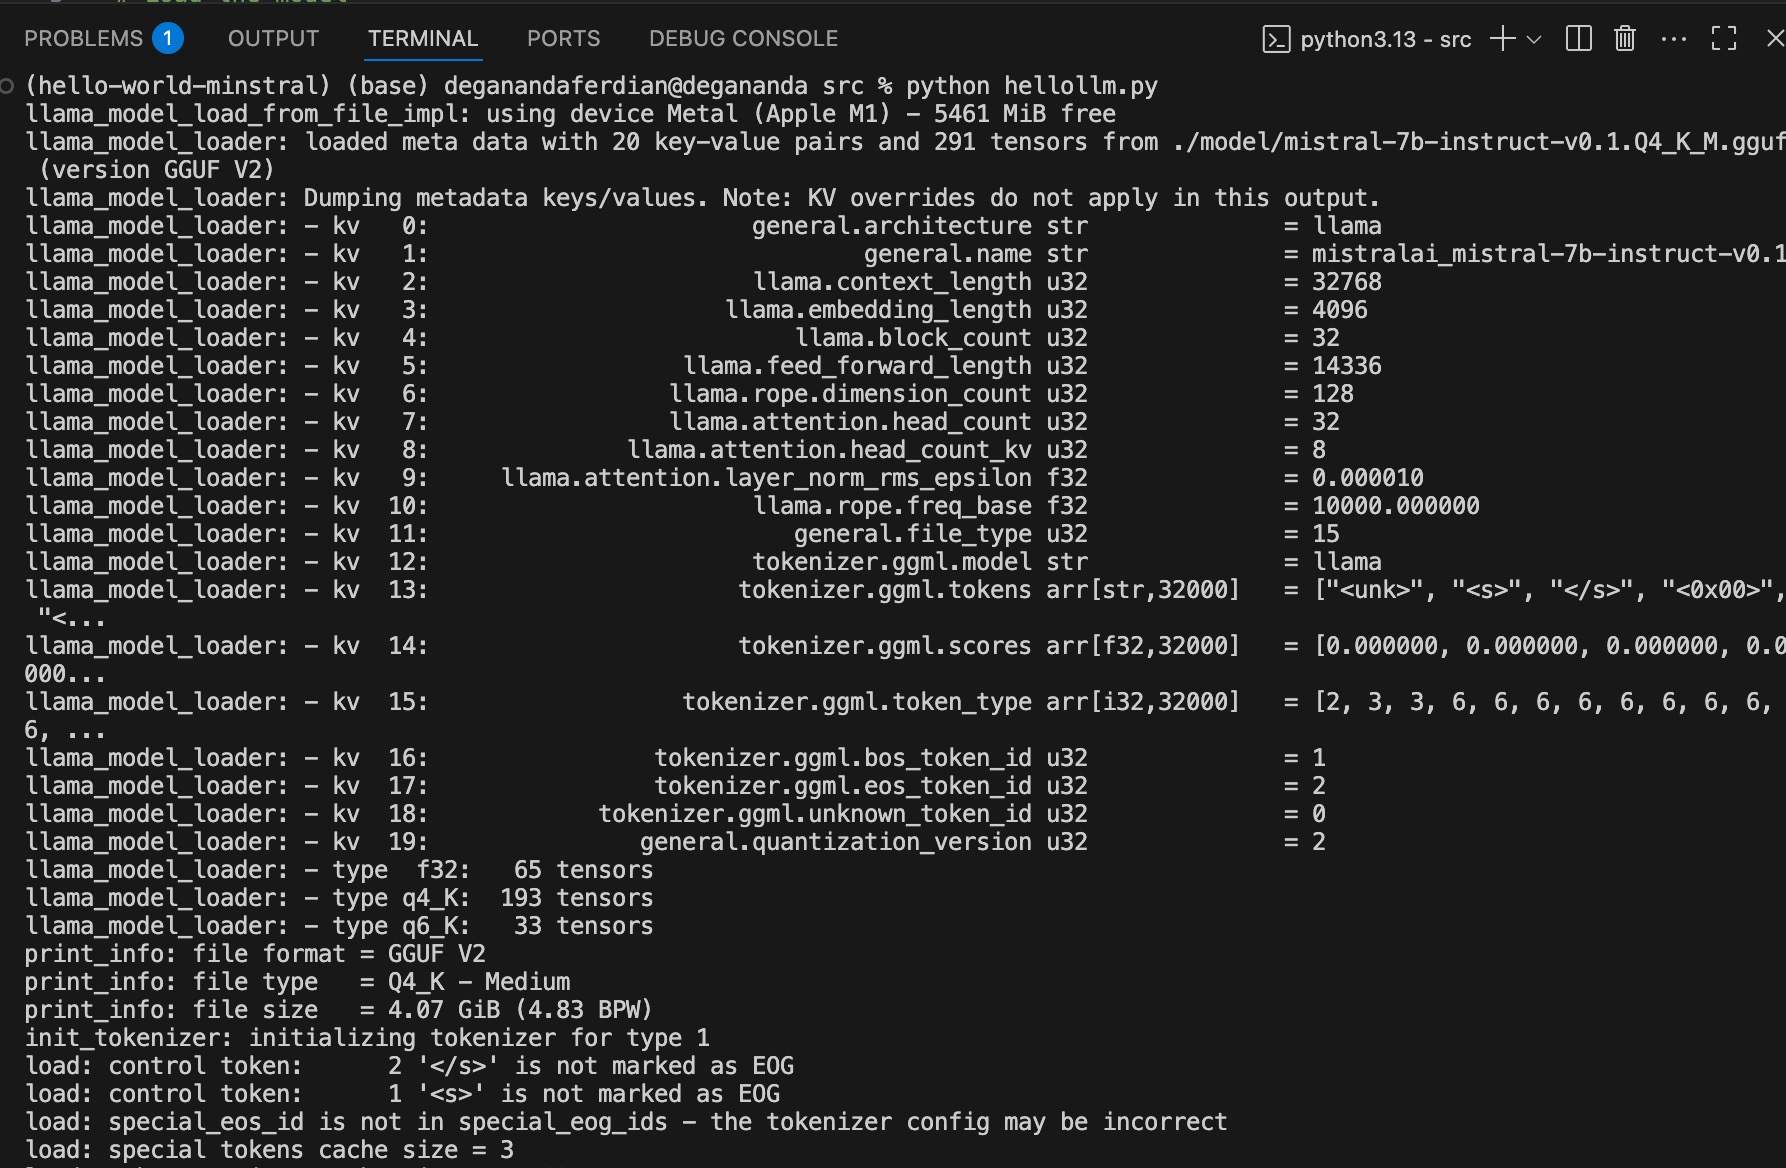Open the terminal more actions menu
The height and width of the screenshot is (1168, 1786).
pos(1673,39)
